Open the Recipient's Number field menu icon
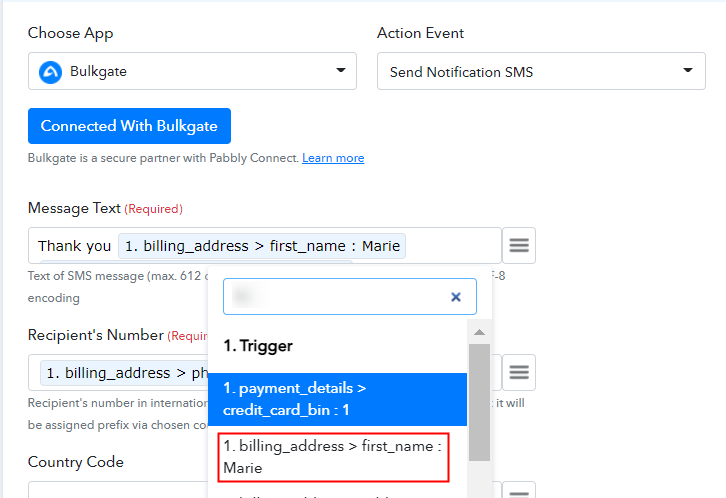 pyautogui.click(x=519, y=372)
